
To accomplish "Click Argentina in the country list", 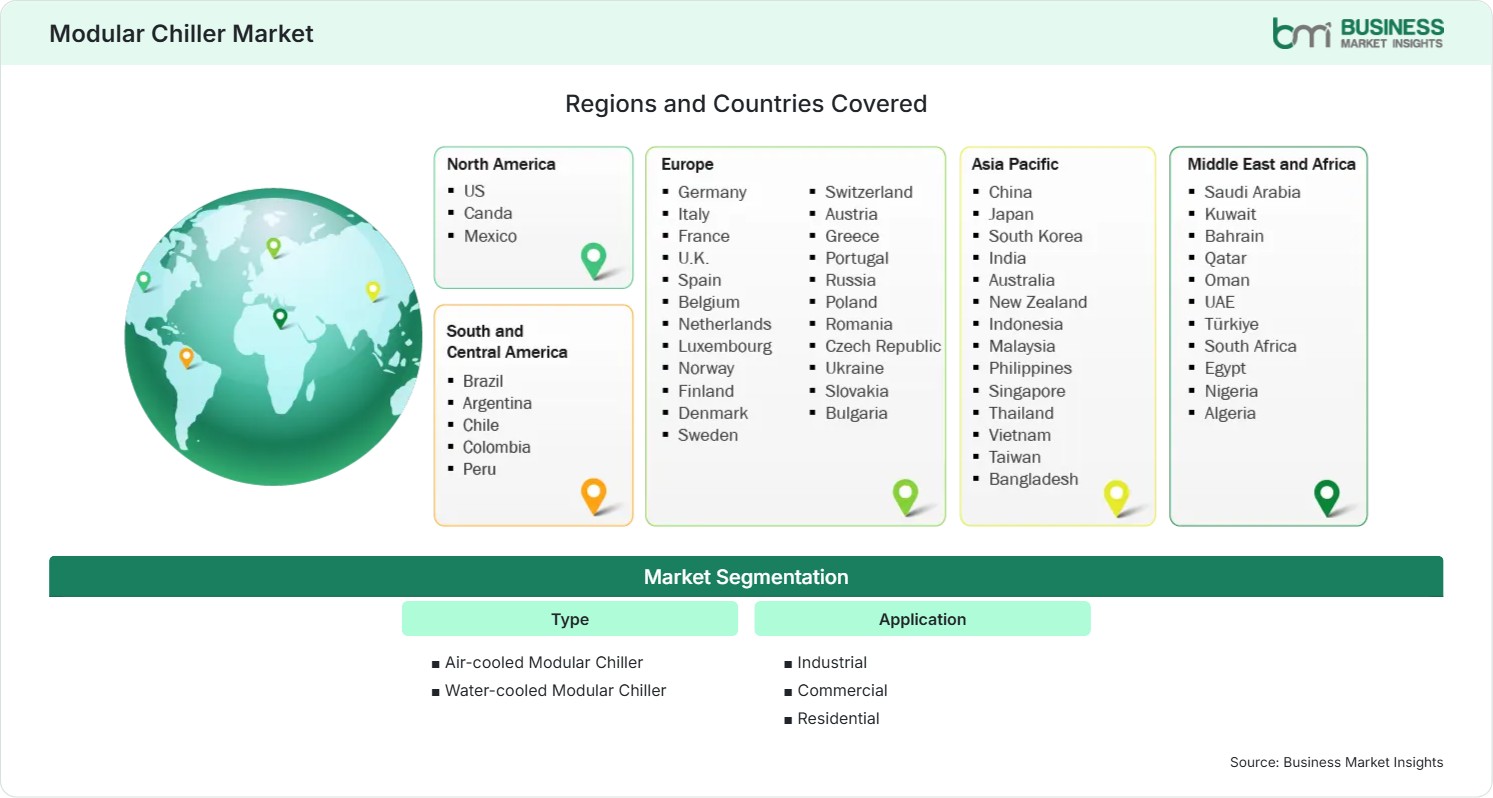I will click(497, 403).
